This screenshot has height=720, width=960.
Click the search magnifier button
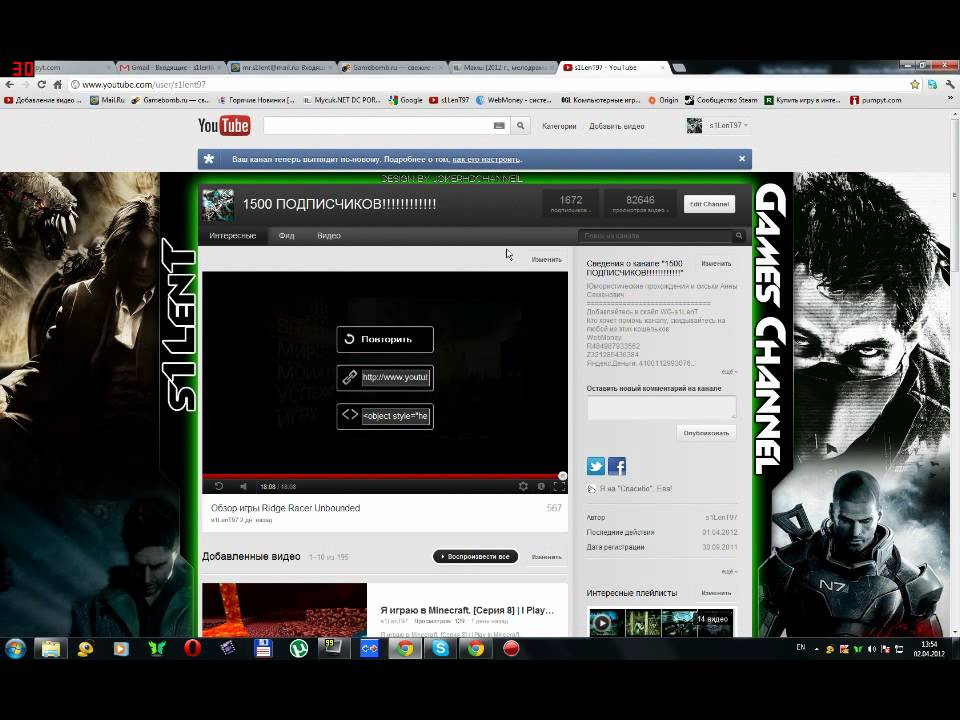point(520,126)
